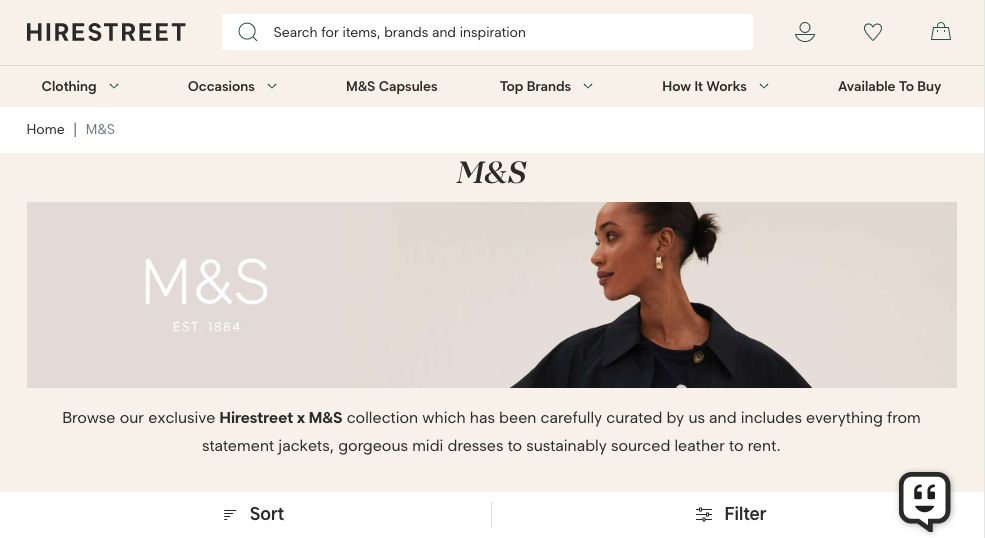The image size is (985, 538).
Task: Click the Sort button label
Action: coord(267,514)
